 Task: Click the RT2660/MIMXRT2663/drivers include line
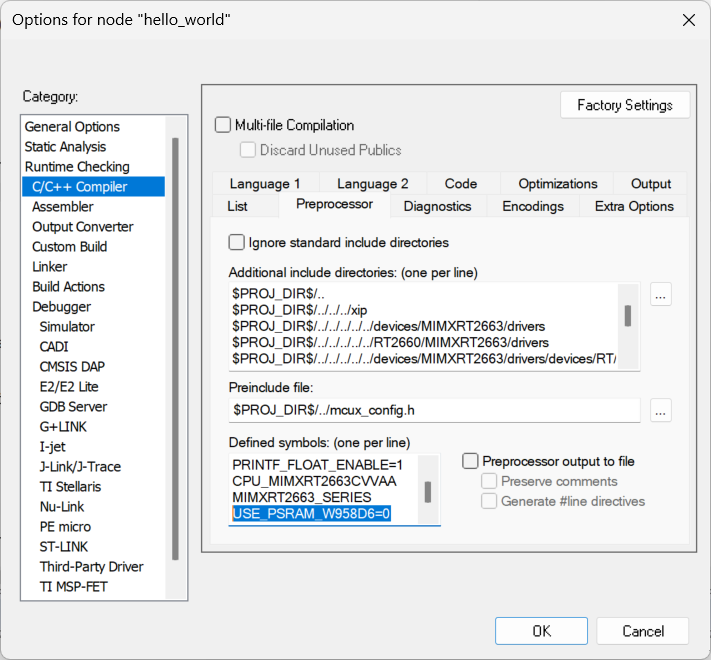tap(390, 342)
